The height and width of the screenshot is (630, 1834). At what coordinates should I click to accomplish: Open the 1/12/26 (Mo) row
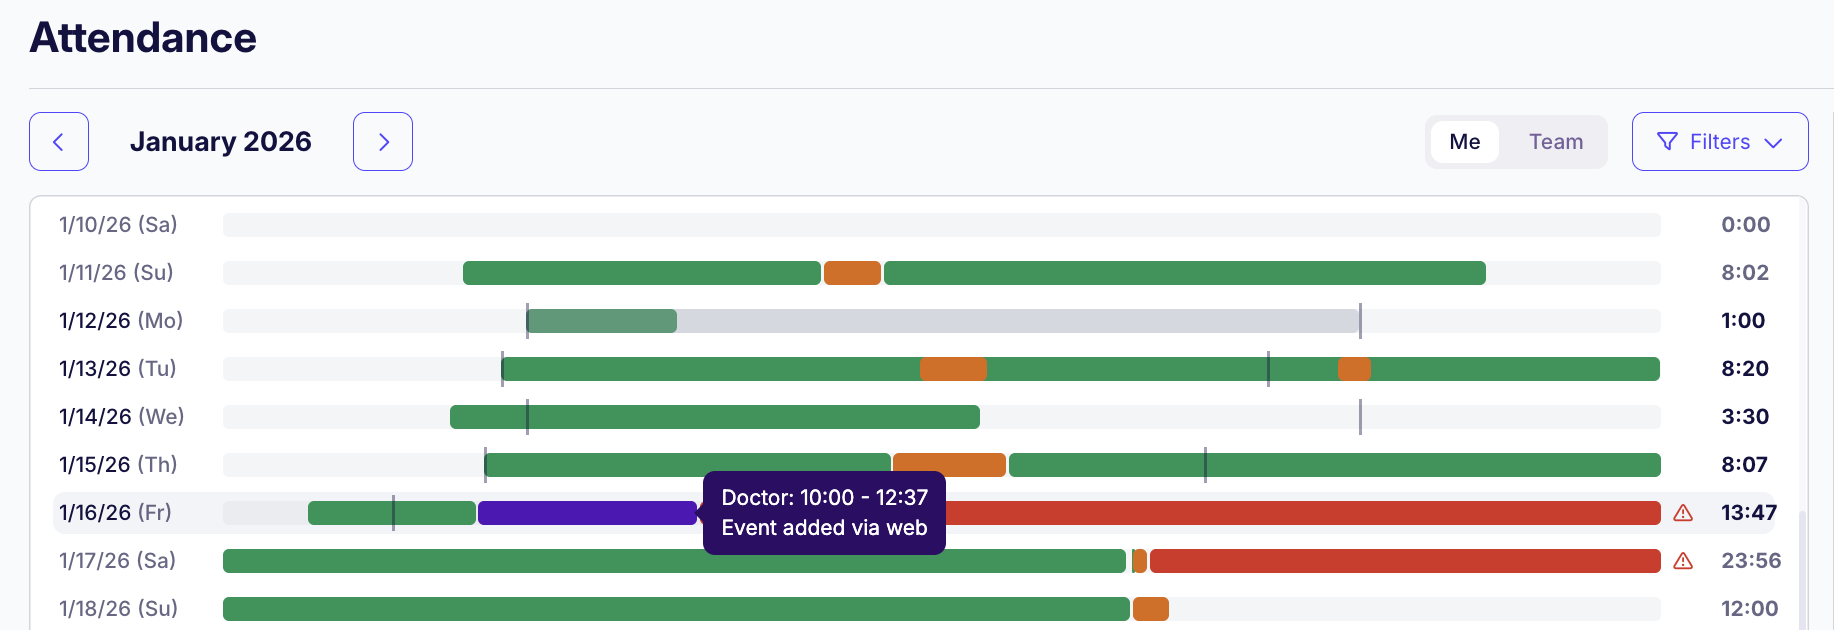121,321
